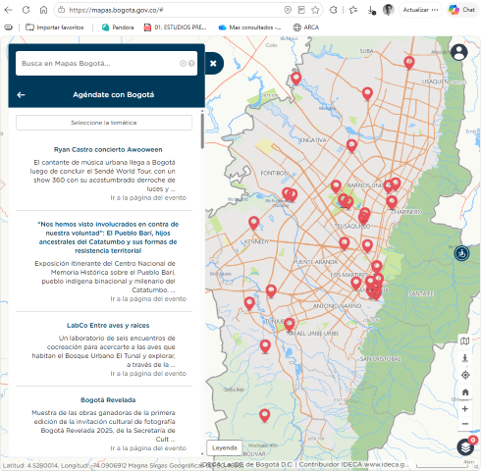Open the favorites list icon
481x471 pixels.
coord(353,10)
